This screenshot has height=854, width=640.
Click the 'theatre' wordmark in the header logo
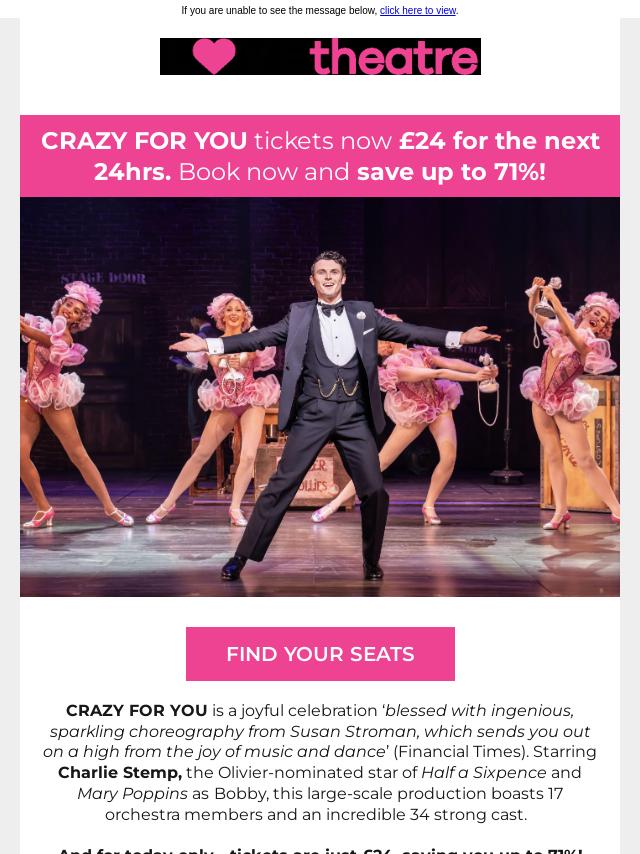(394, 57)
